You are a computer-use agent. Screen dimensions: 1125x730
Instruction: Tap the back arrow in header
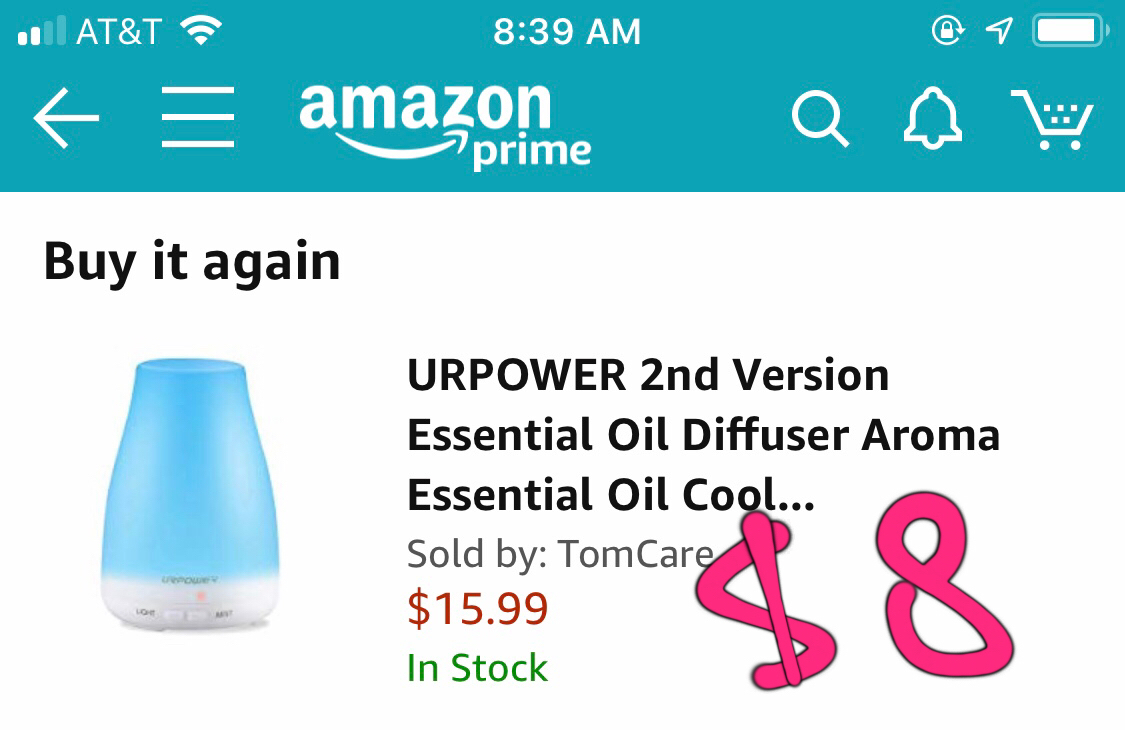66,118
